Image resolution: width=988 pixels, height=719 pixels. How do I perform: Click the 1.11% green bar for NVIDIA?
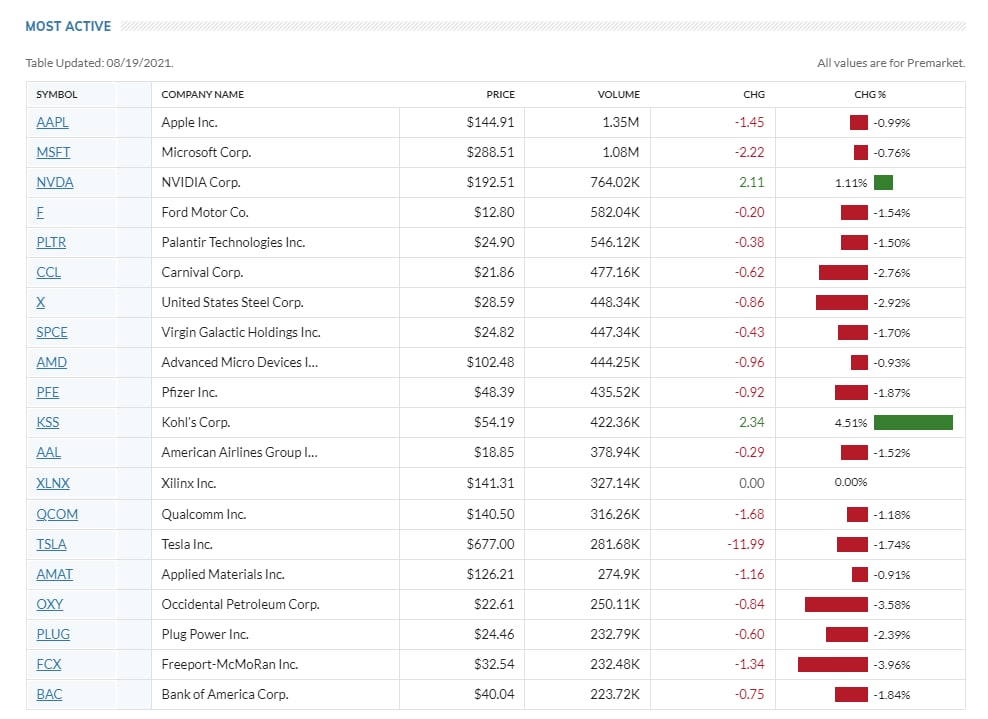pos(883,183)
